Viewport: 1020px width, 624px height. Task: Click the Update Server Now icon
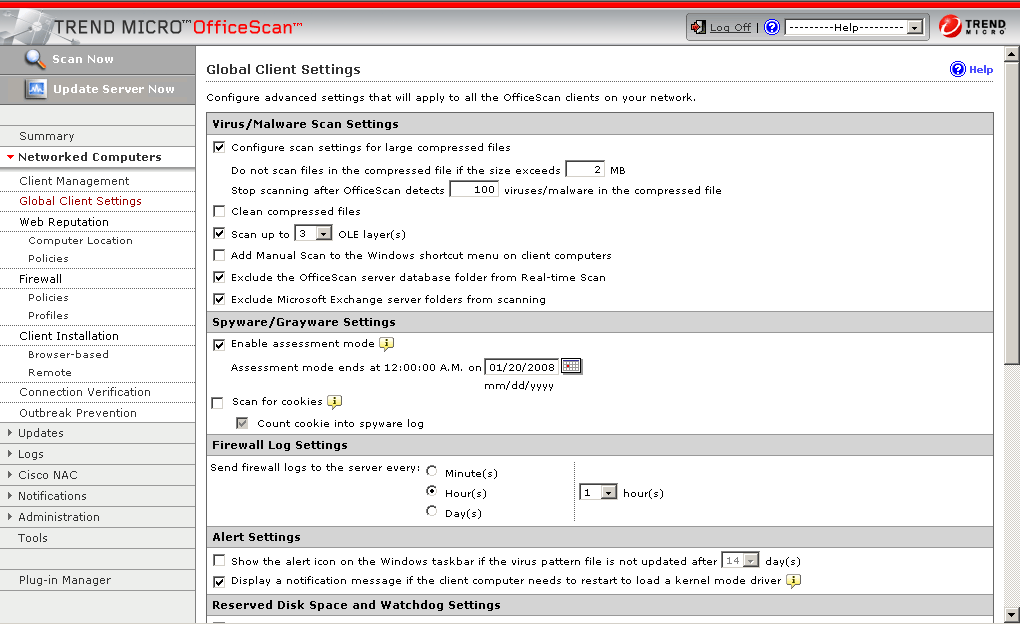(36, 88)
